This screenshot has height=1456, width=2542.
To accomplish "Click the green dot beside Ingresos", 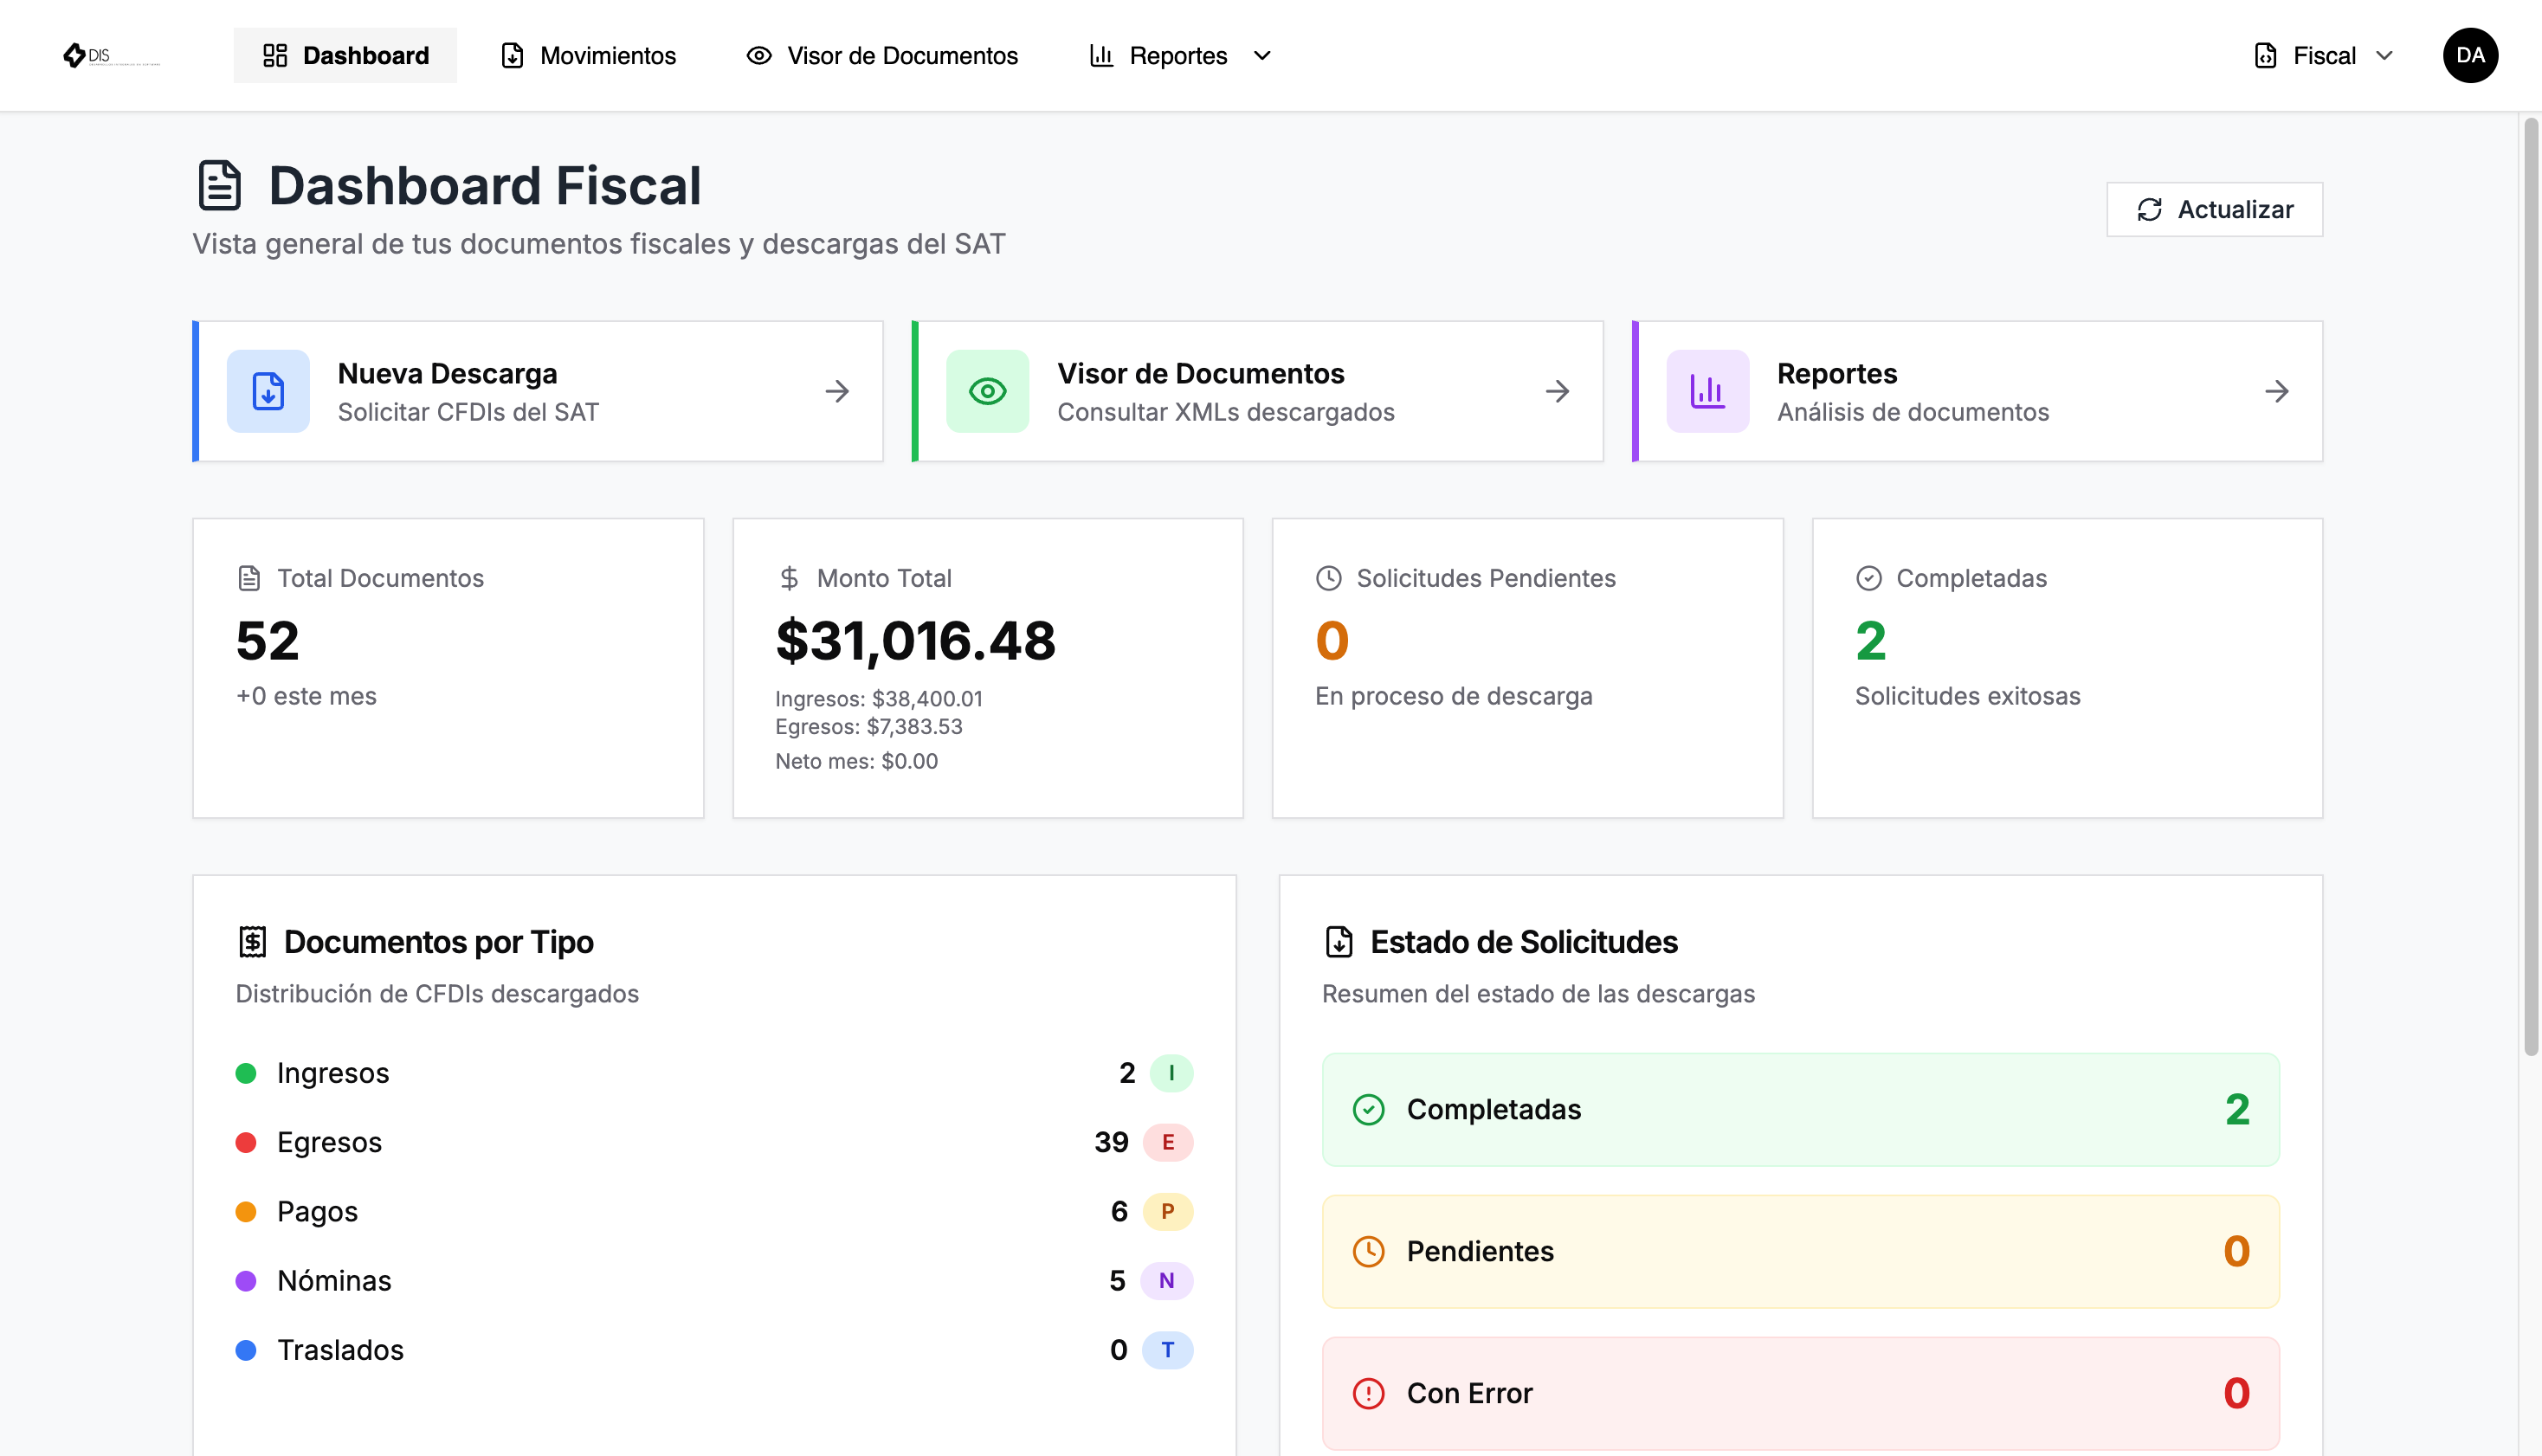I will pyautogui.click(x=246, y=1073).
